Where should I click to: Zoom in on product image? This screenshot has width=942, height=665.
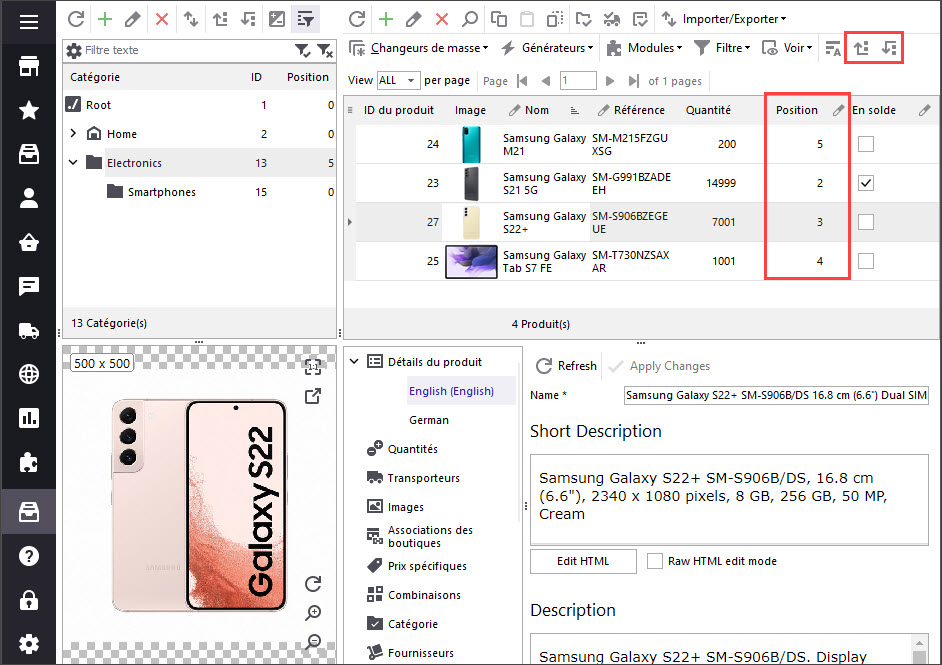pos(313,613)
